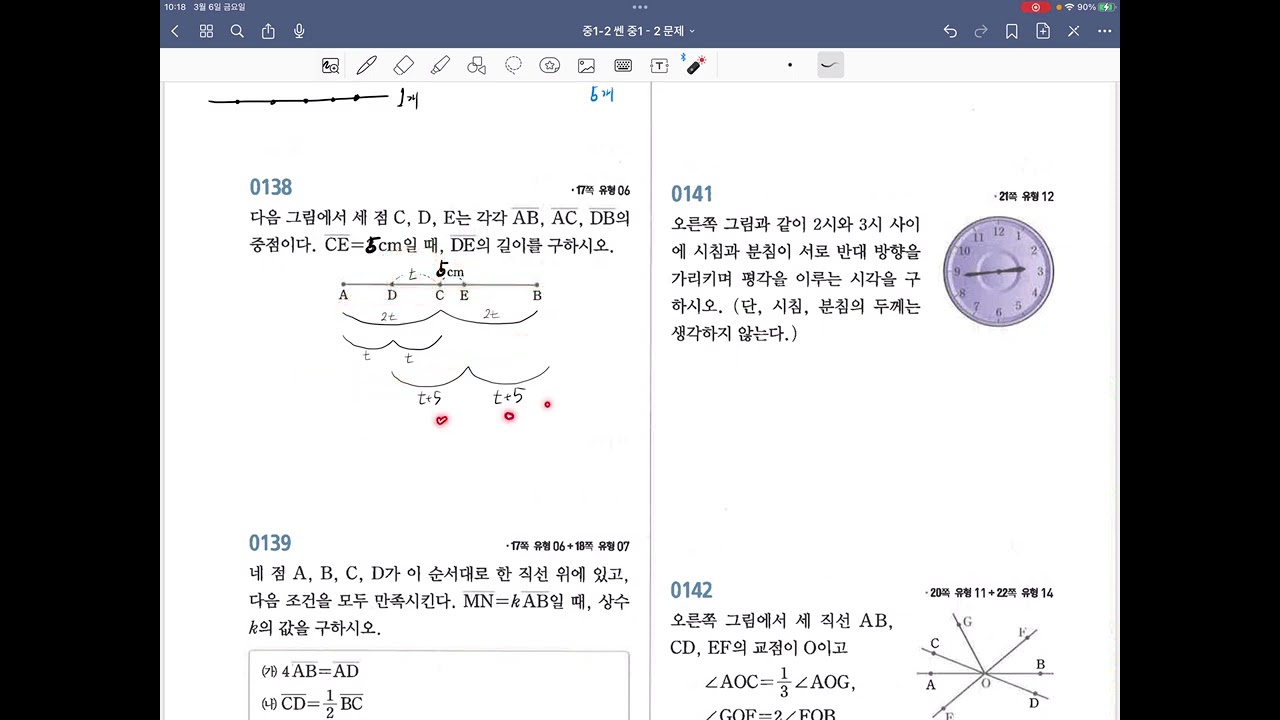1280x720 pixels.
Task: Tap the time display 10:18
Action: click(174, 7)
